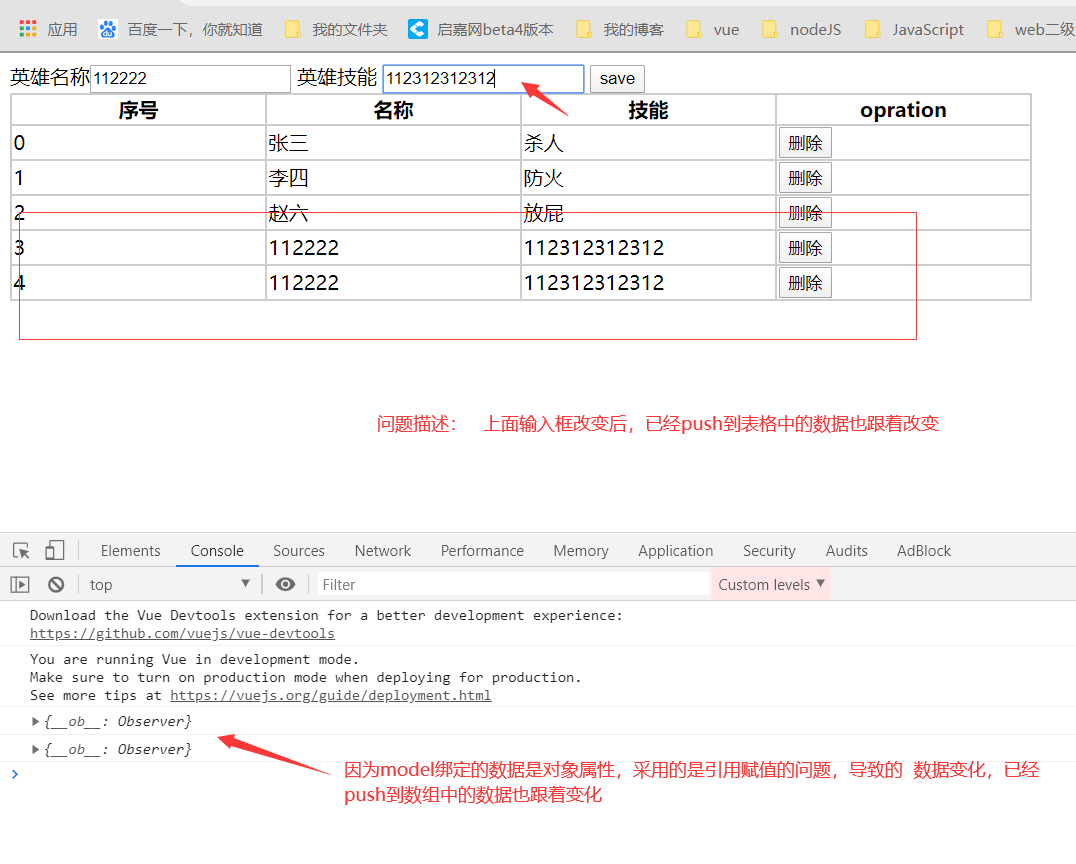1076x864 pixels.
Task: Create live expression with eye icon
Action: (285, 585)
